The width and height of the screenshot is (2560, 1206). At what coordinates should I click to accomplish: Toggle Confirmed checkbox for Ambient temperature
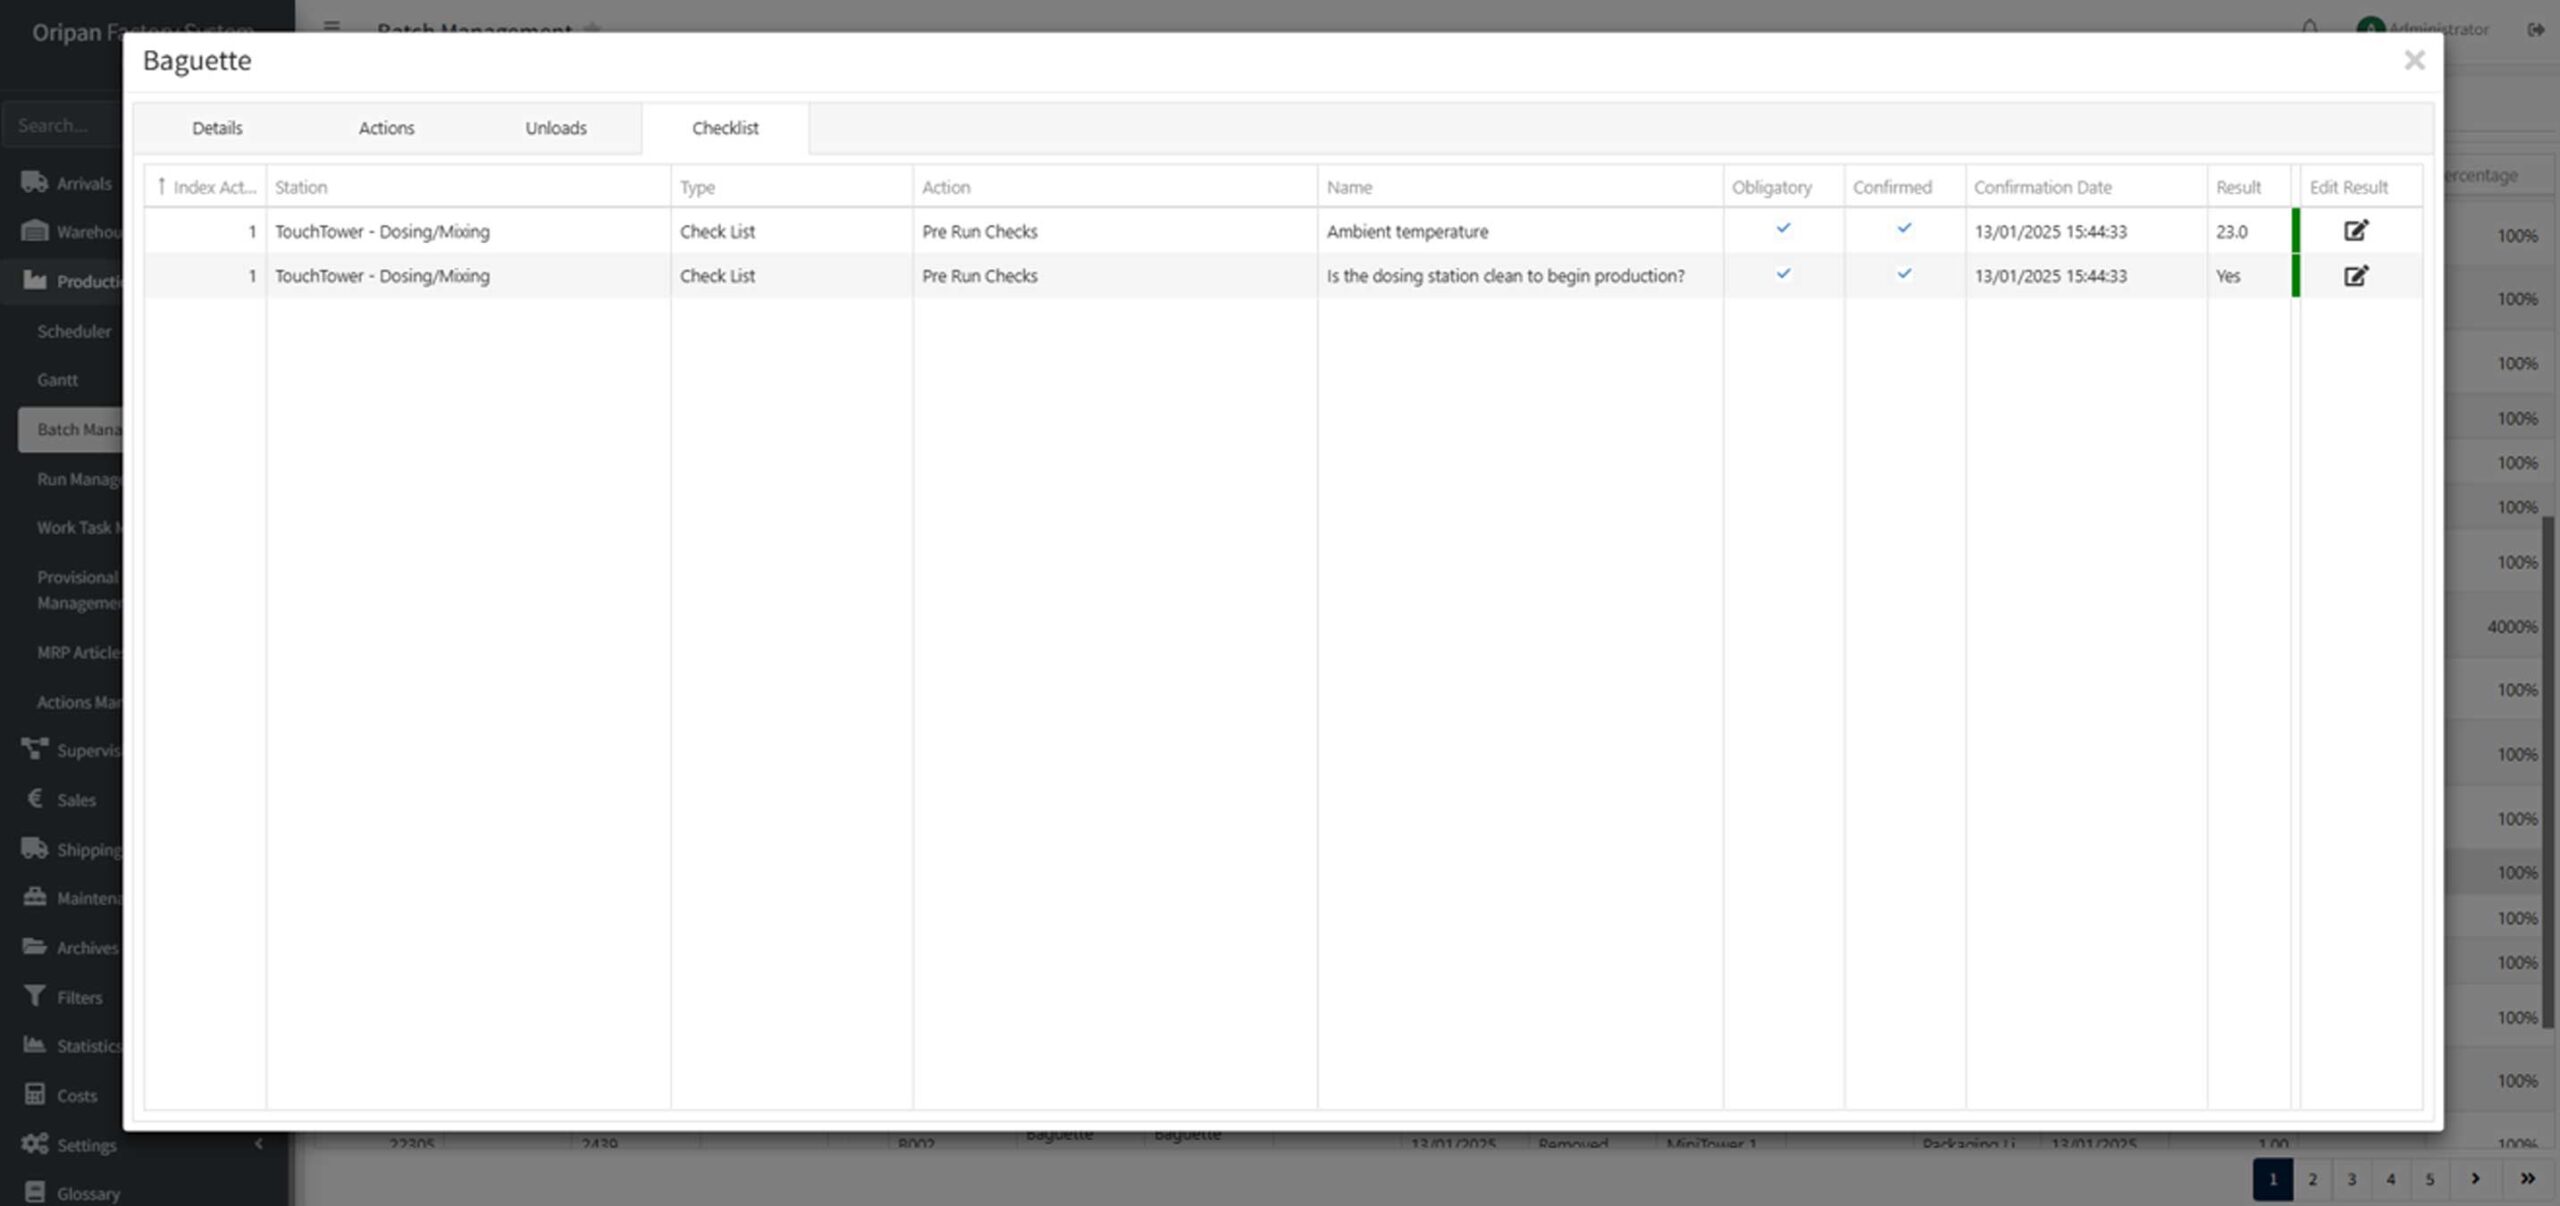[1904, 229]
